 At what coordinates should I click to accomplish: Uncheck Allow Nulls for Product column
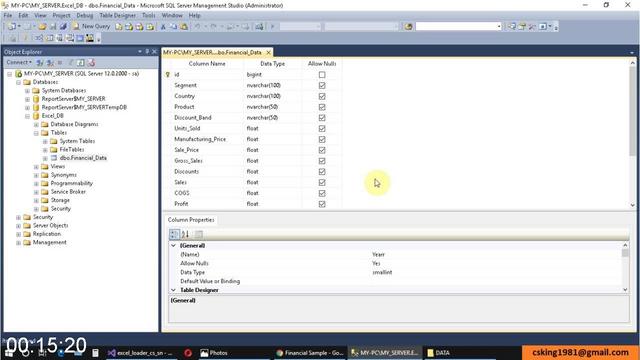(x=322, y=107)
